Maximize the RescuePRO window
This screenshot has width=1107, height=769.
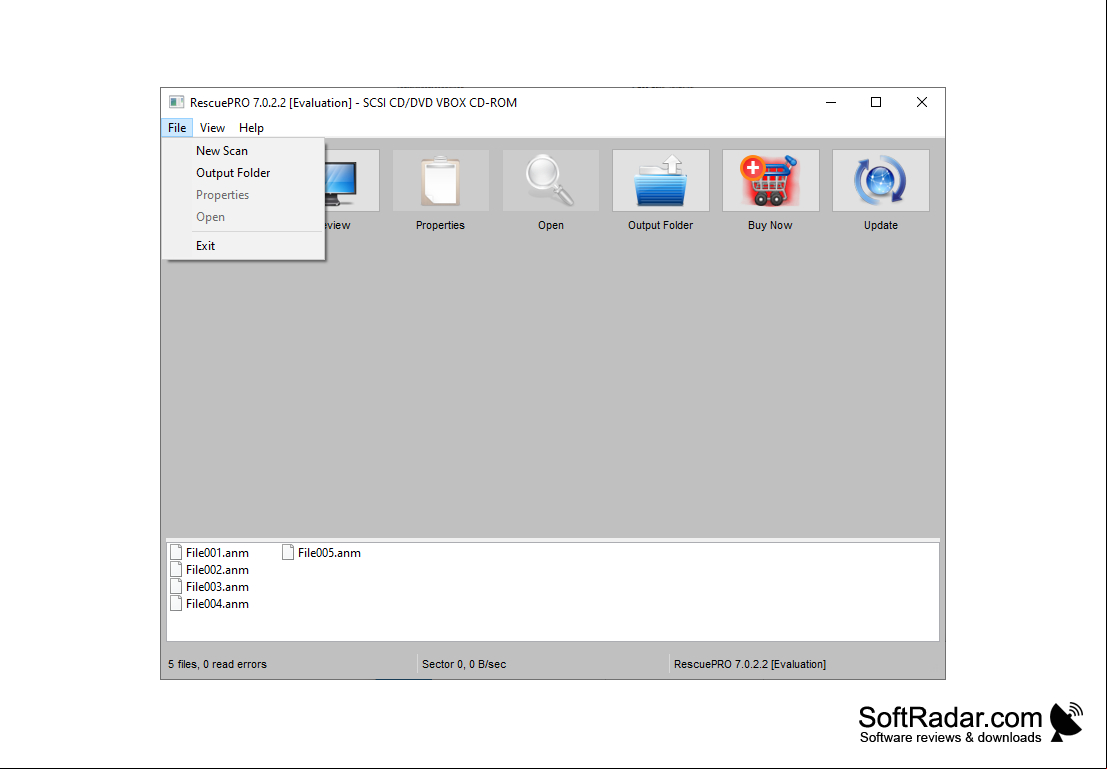pyautogui.click(x=876, y=102)
